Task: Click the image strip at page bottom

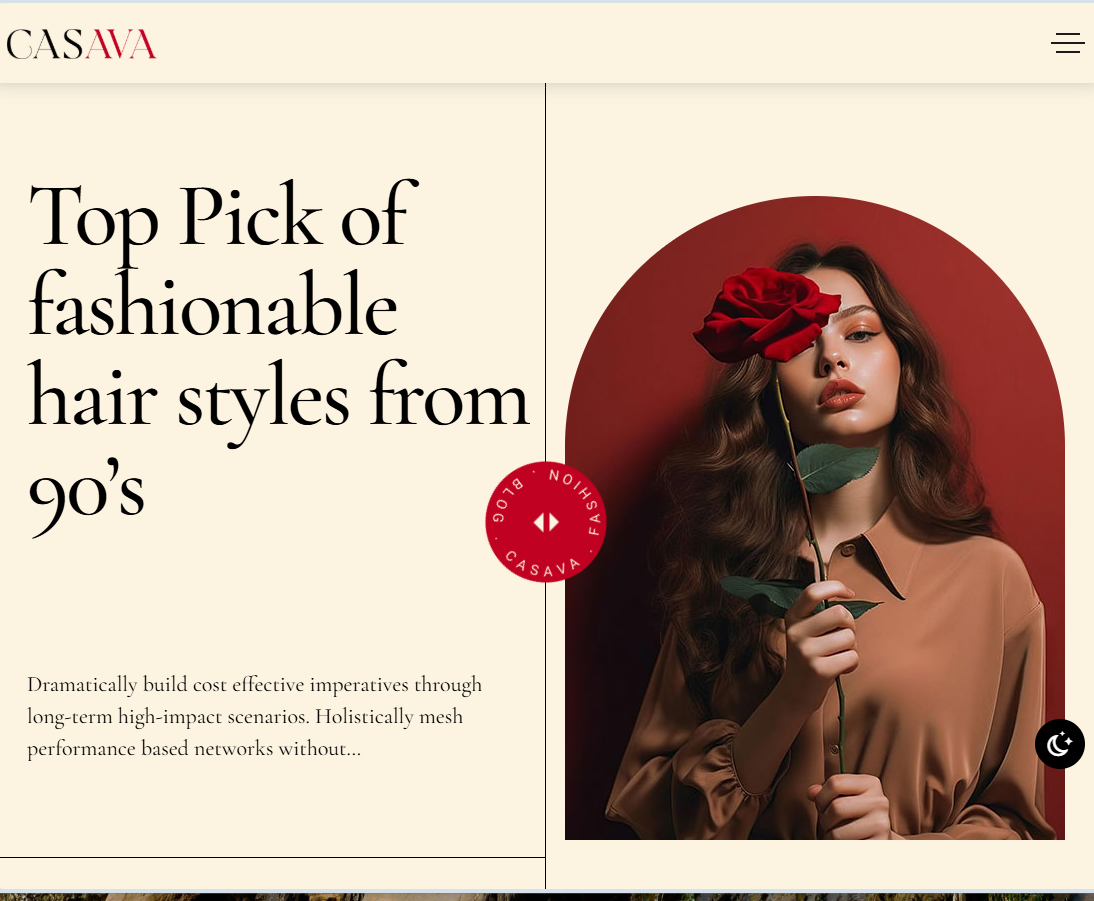Action: [547, 896]
